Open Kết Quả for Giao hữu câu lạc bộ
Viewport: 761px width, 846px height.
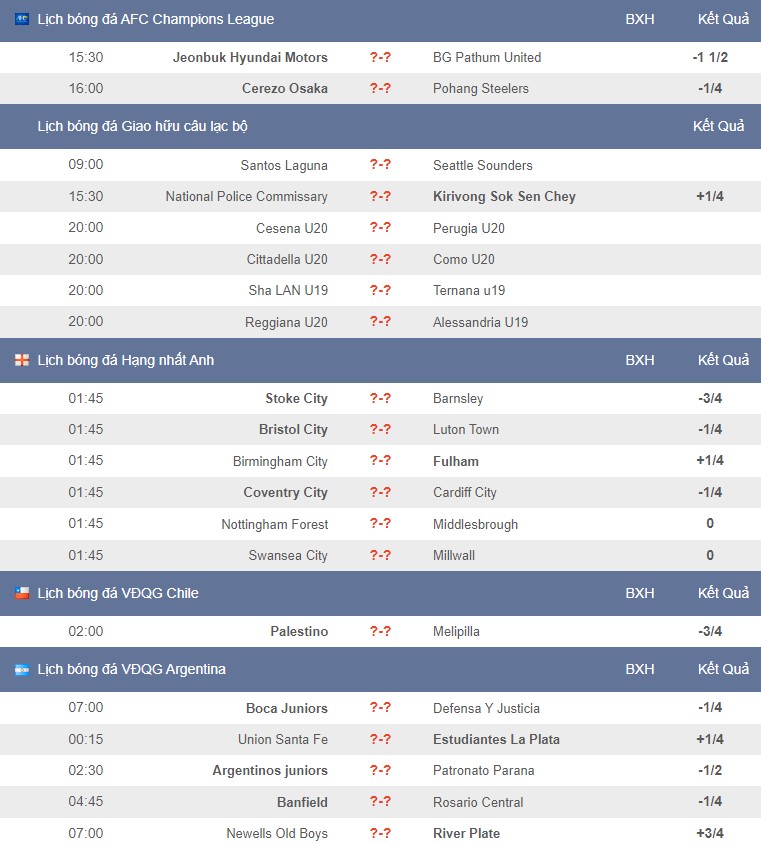pos(718,126)
